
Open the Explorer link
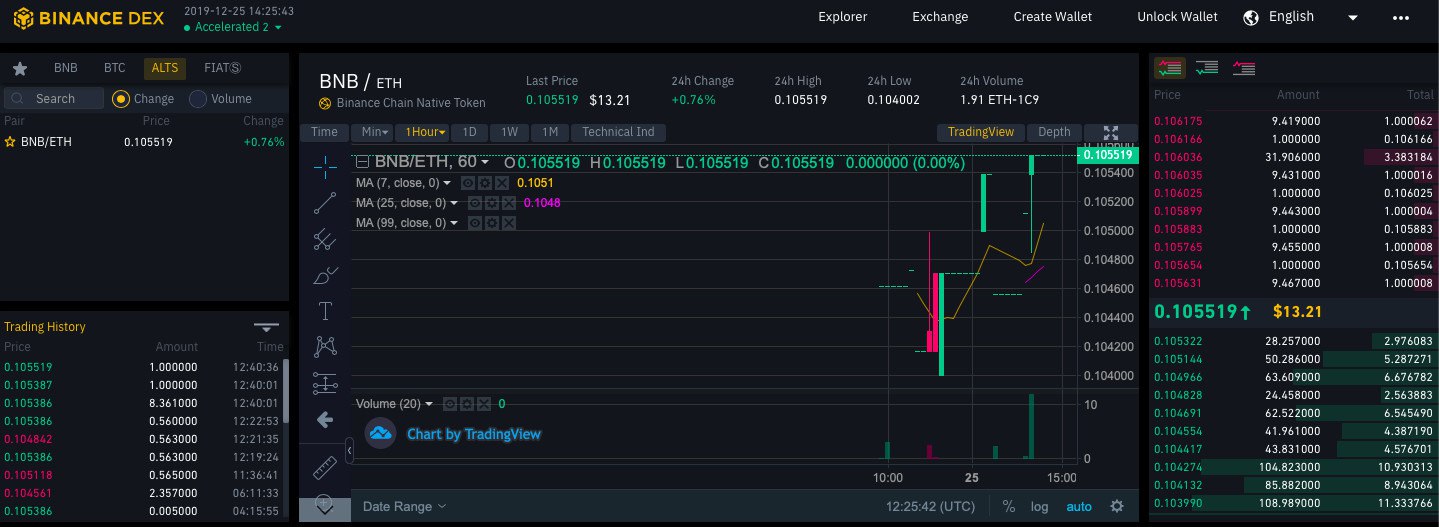pos(843,17)
